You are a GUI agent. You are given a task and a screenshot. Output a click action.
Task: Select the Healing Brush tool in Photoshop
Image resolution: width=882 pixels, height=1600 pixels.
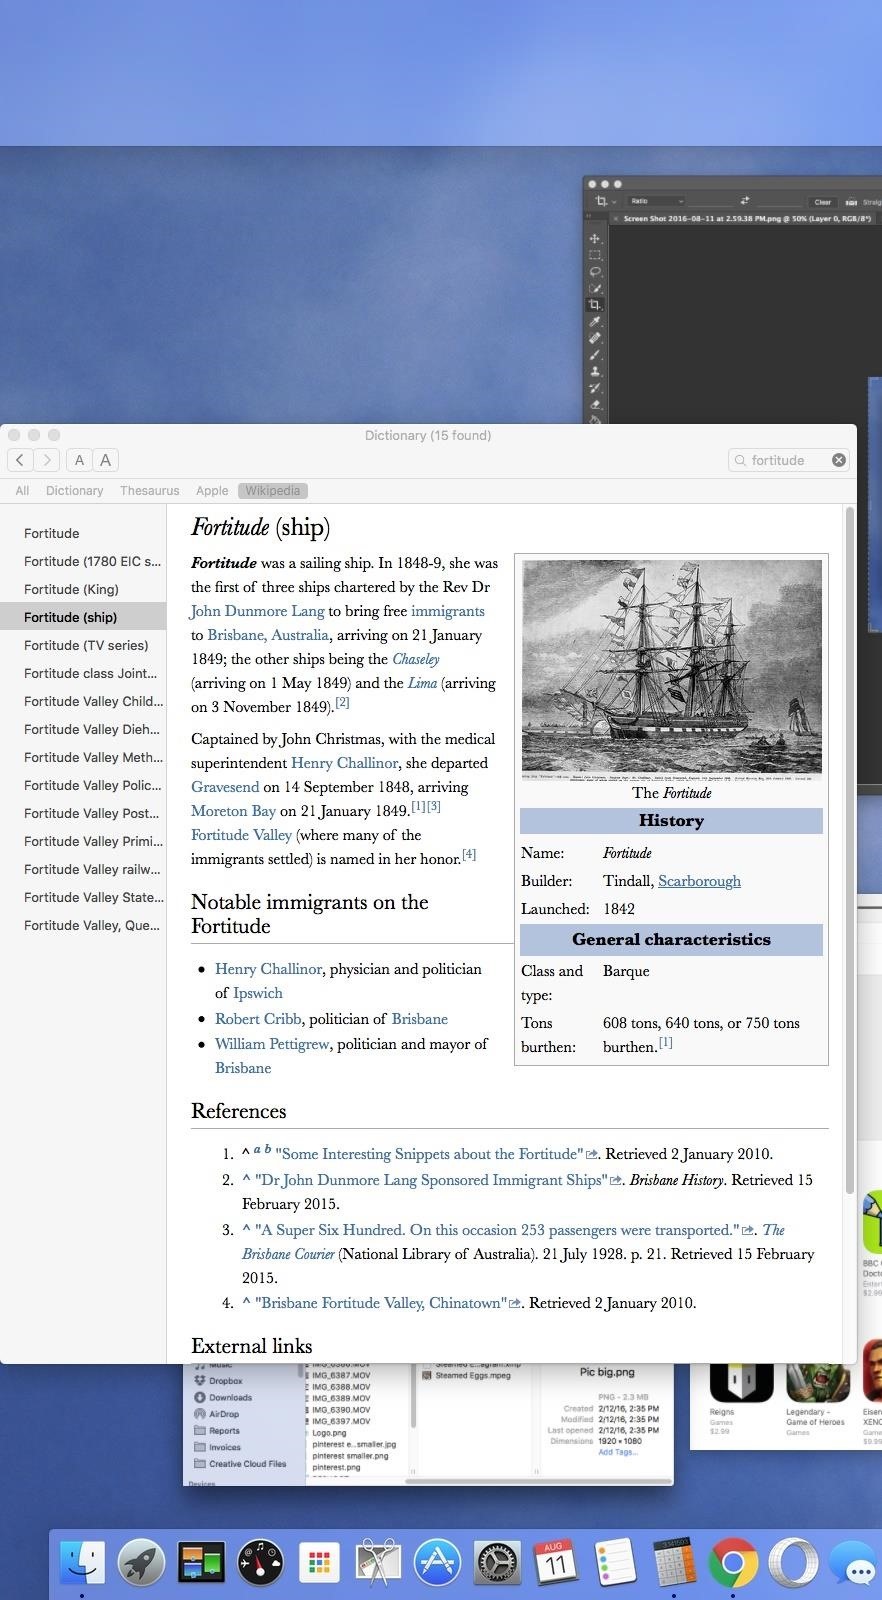click(x=595, y=338)
